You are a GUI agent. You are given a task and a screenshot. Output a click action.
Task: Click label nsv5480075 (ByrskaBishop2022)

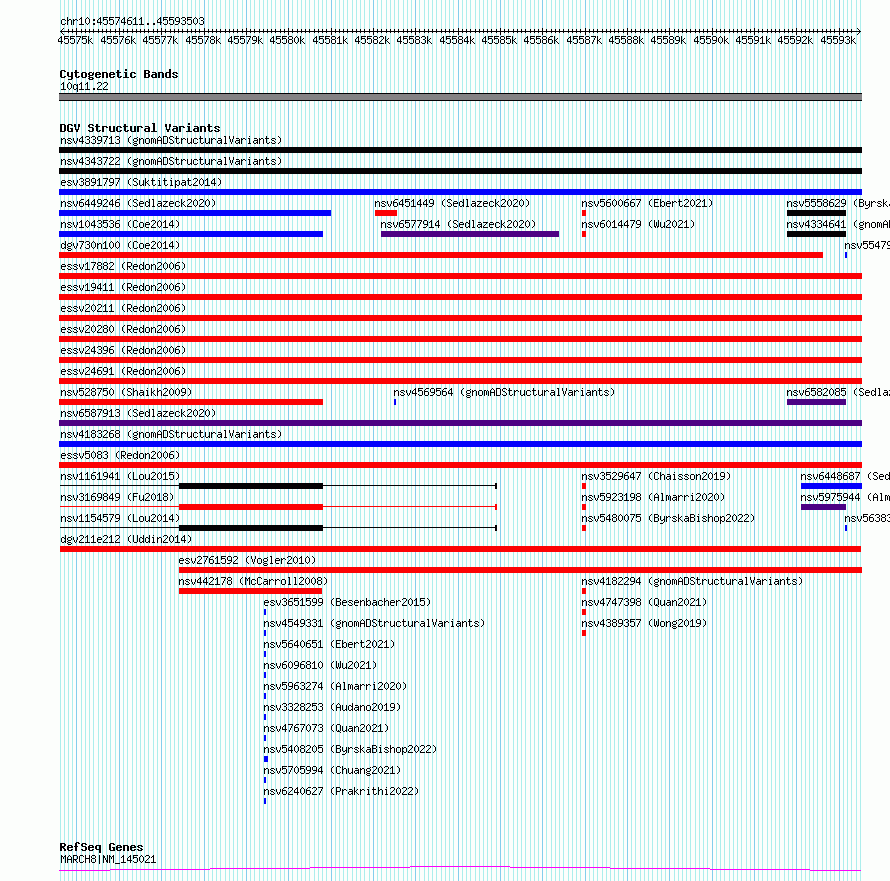click(x=668, y=518)
